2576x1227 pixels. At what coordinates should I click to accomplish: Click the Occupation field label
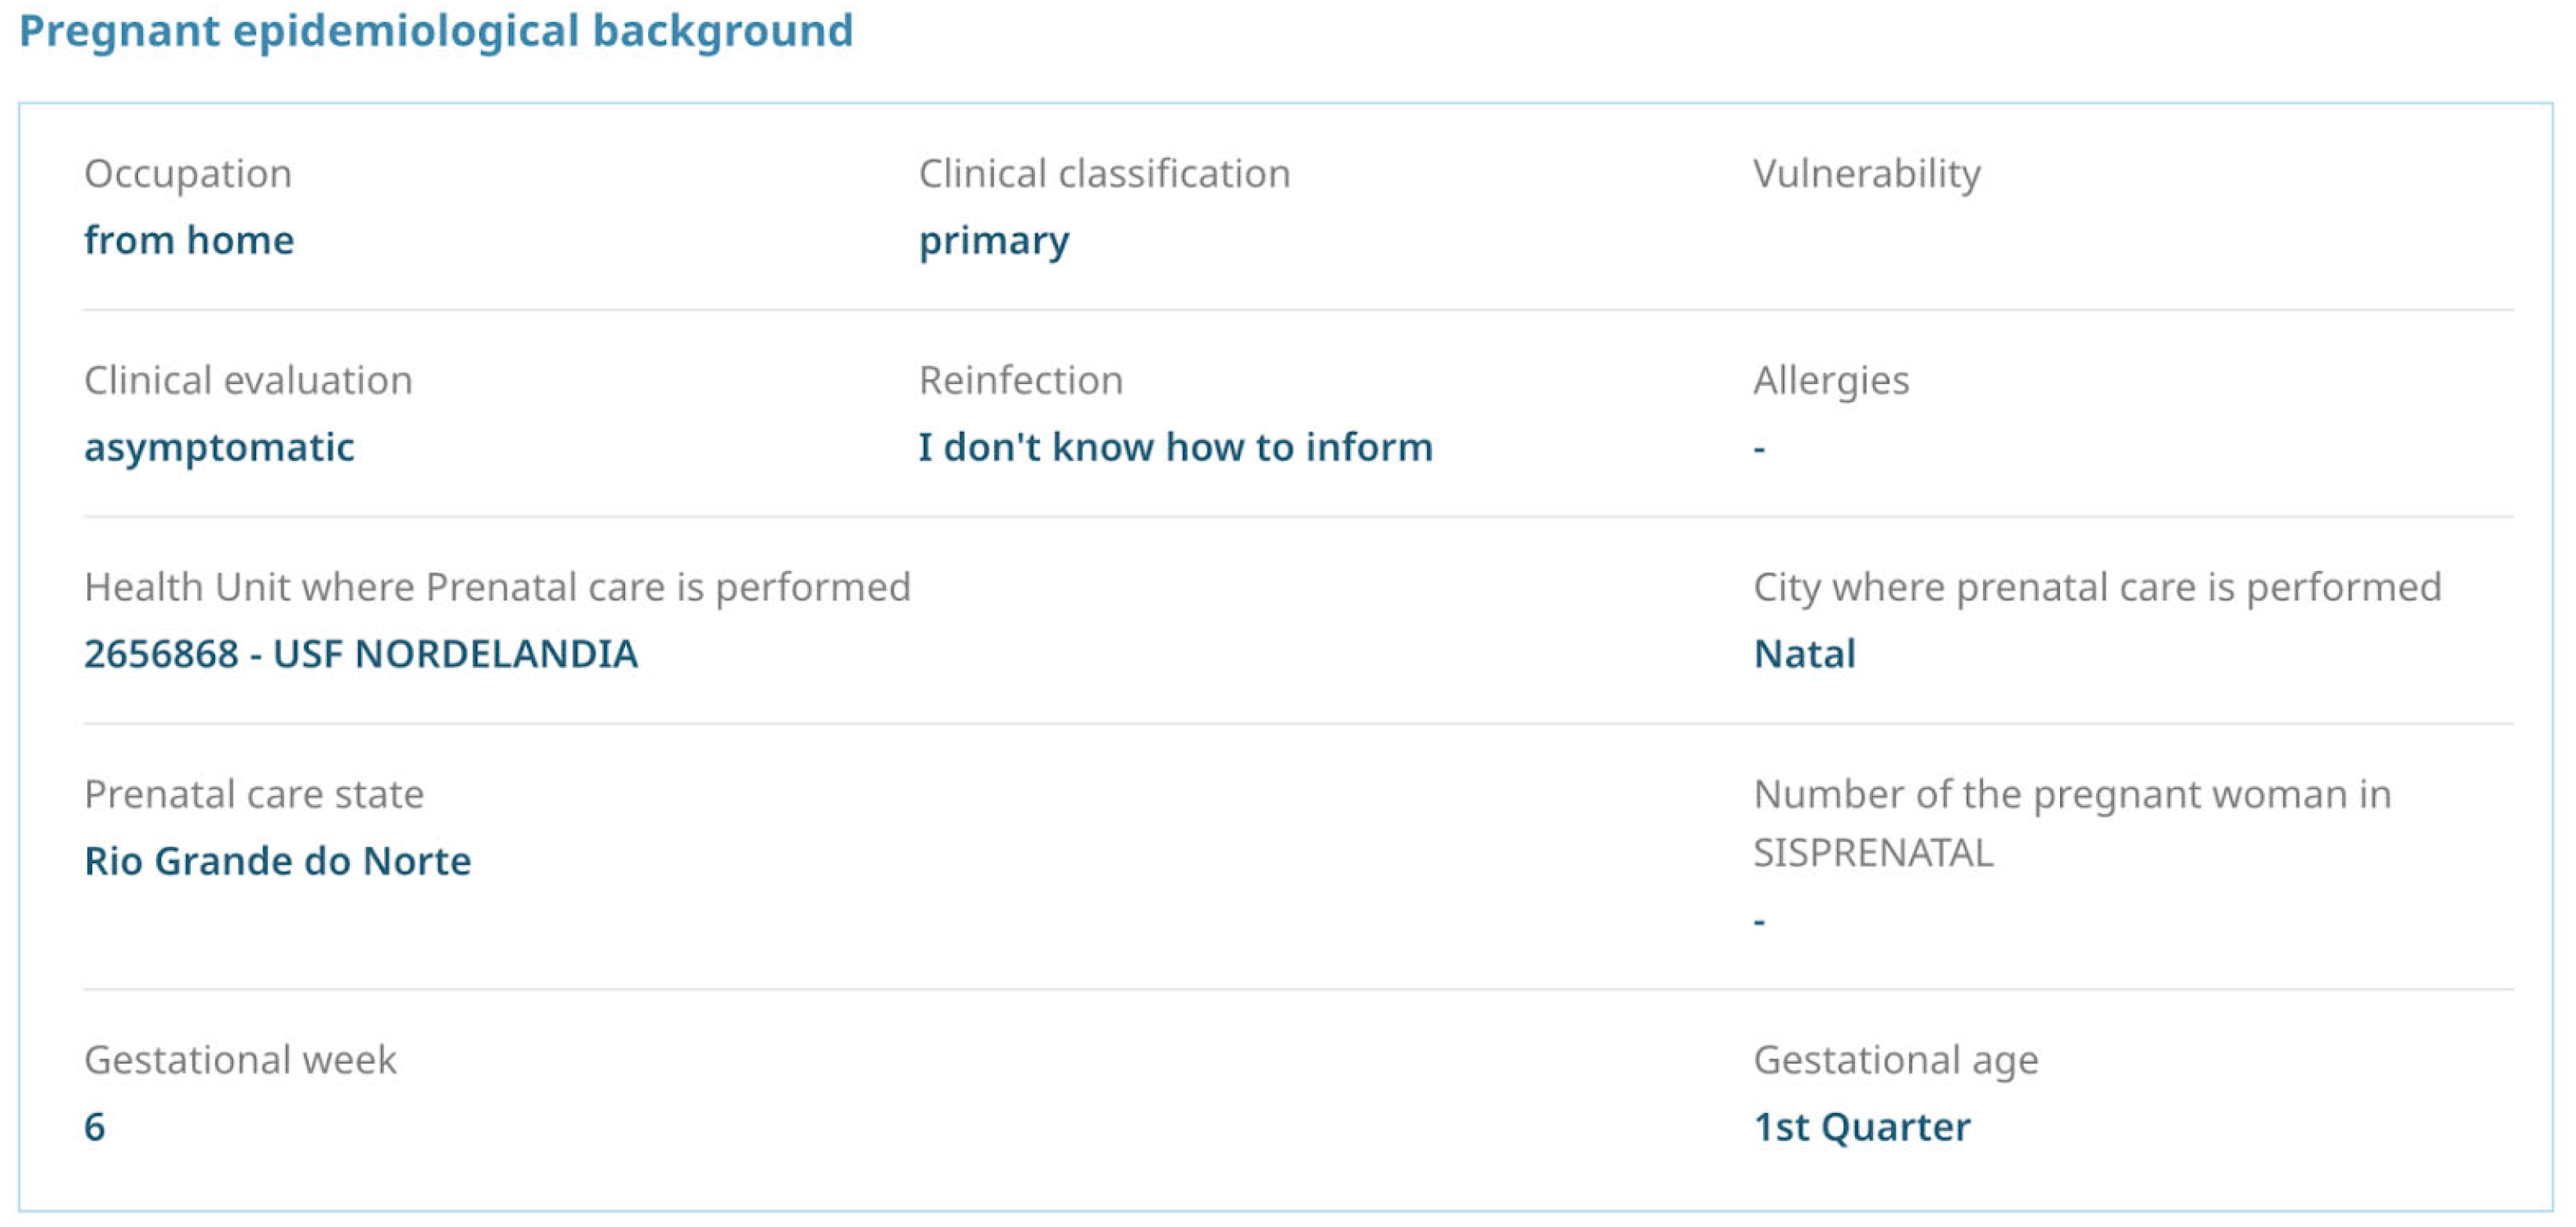(x=188, y=173)
